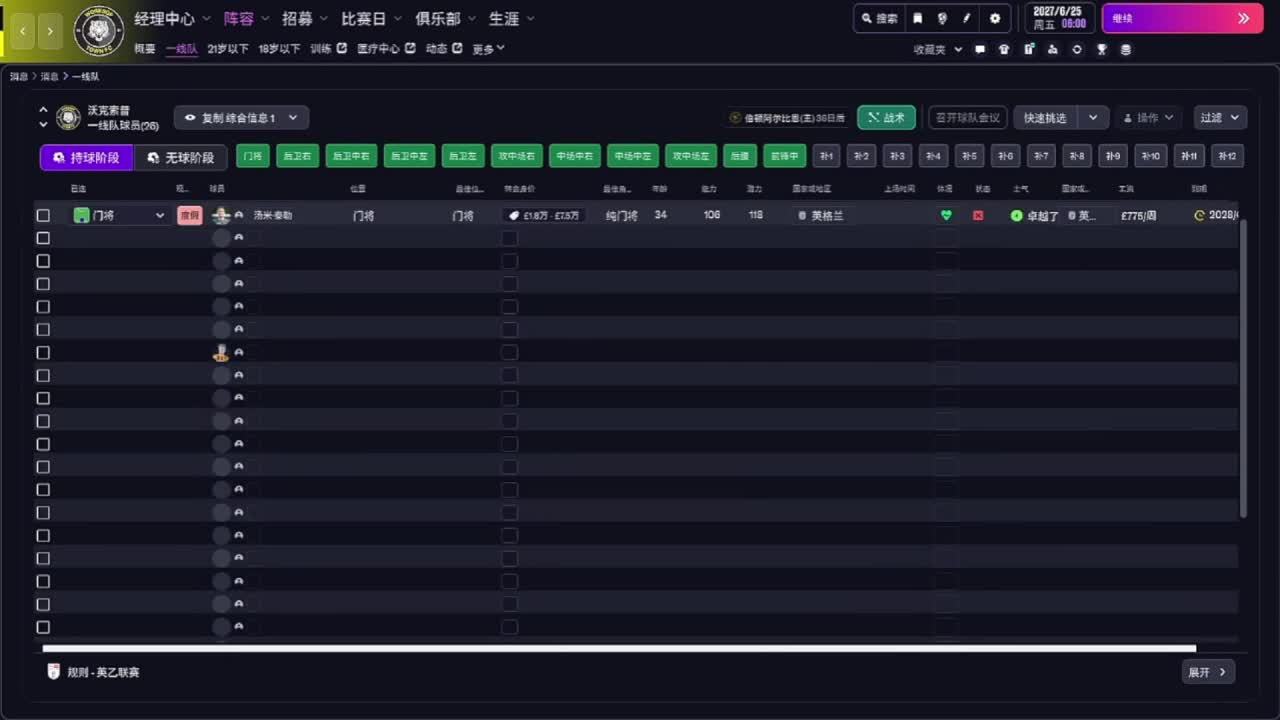Viewport: 1280px width, 720px height.
Task: Switch to 无球阶段 phase toggle
Action: click(181, 158)
